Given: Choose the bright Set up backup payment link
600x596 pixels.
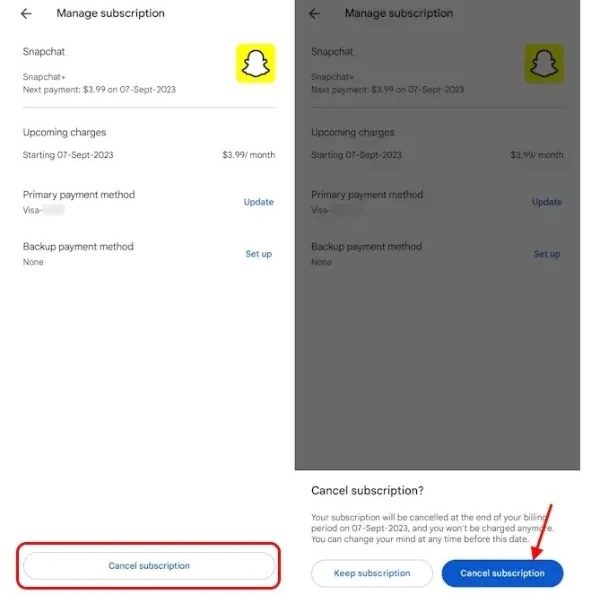Looking at the screenshot, I should [x=259, y=254].
